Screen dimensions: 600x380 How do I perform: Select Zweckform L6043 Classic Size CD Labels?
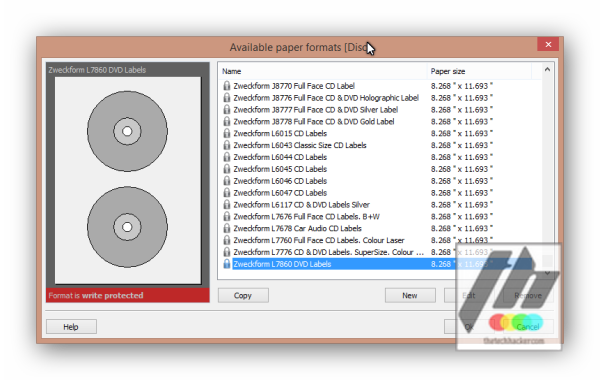coord(300,145)
